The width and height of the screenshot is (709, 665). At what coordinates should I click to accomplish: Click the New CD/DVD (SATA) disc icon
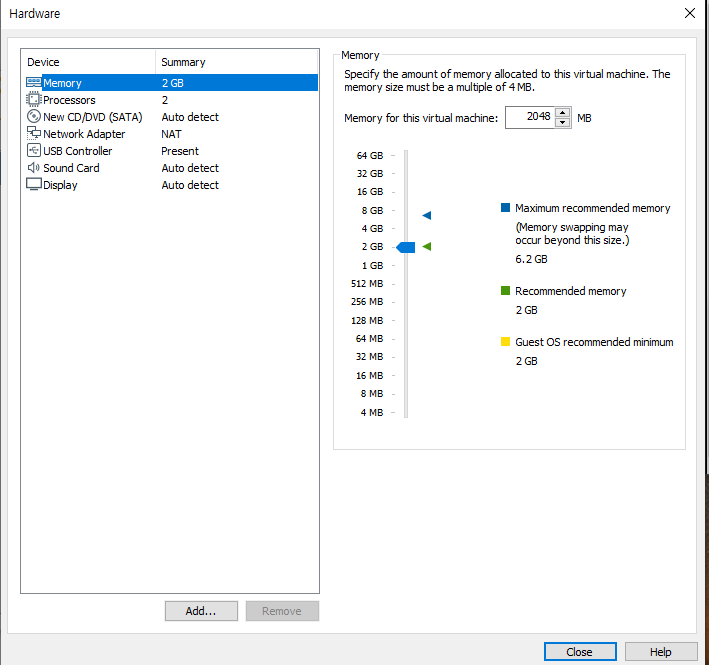(34, 117)
